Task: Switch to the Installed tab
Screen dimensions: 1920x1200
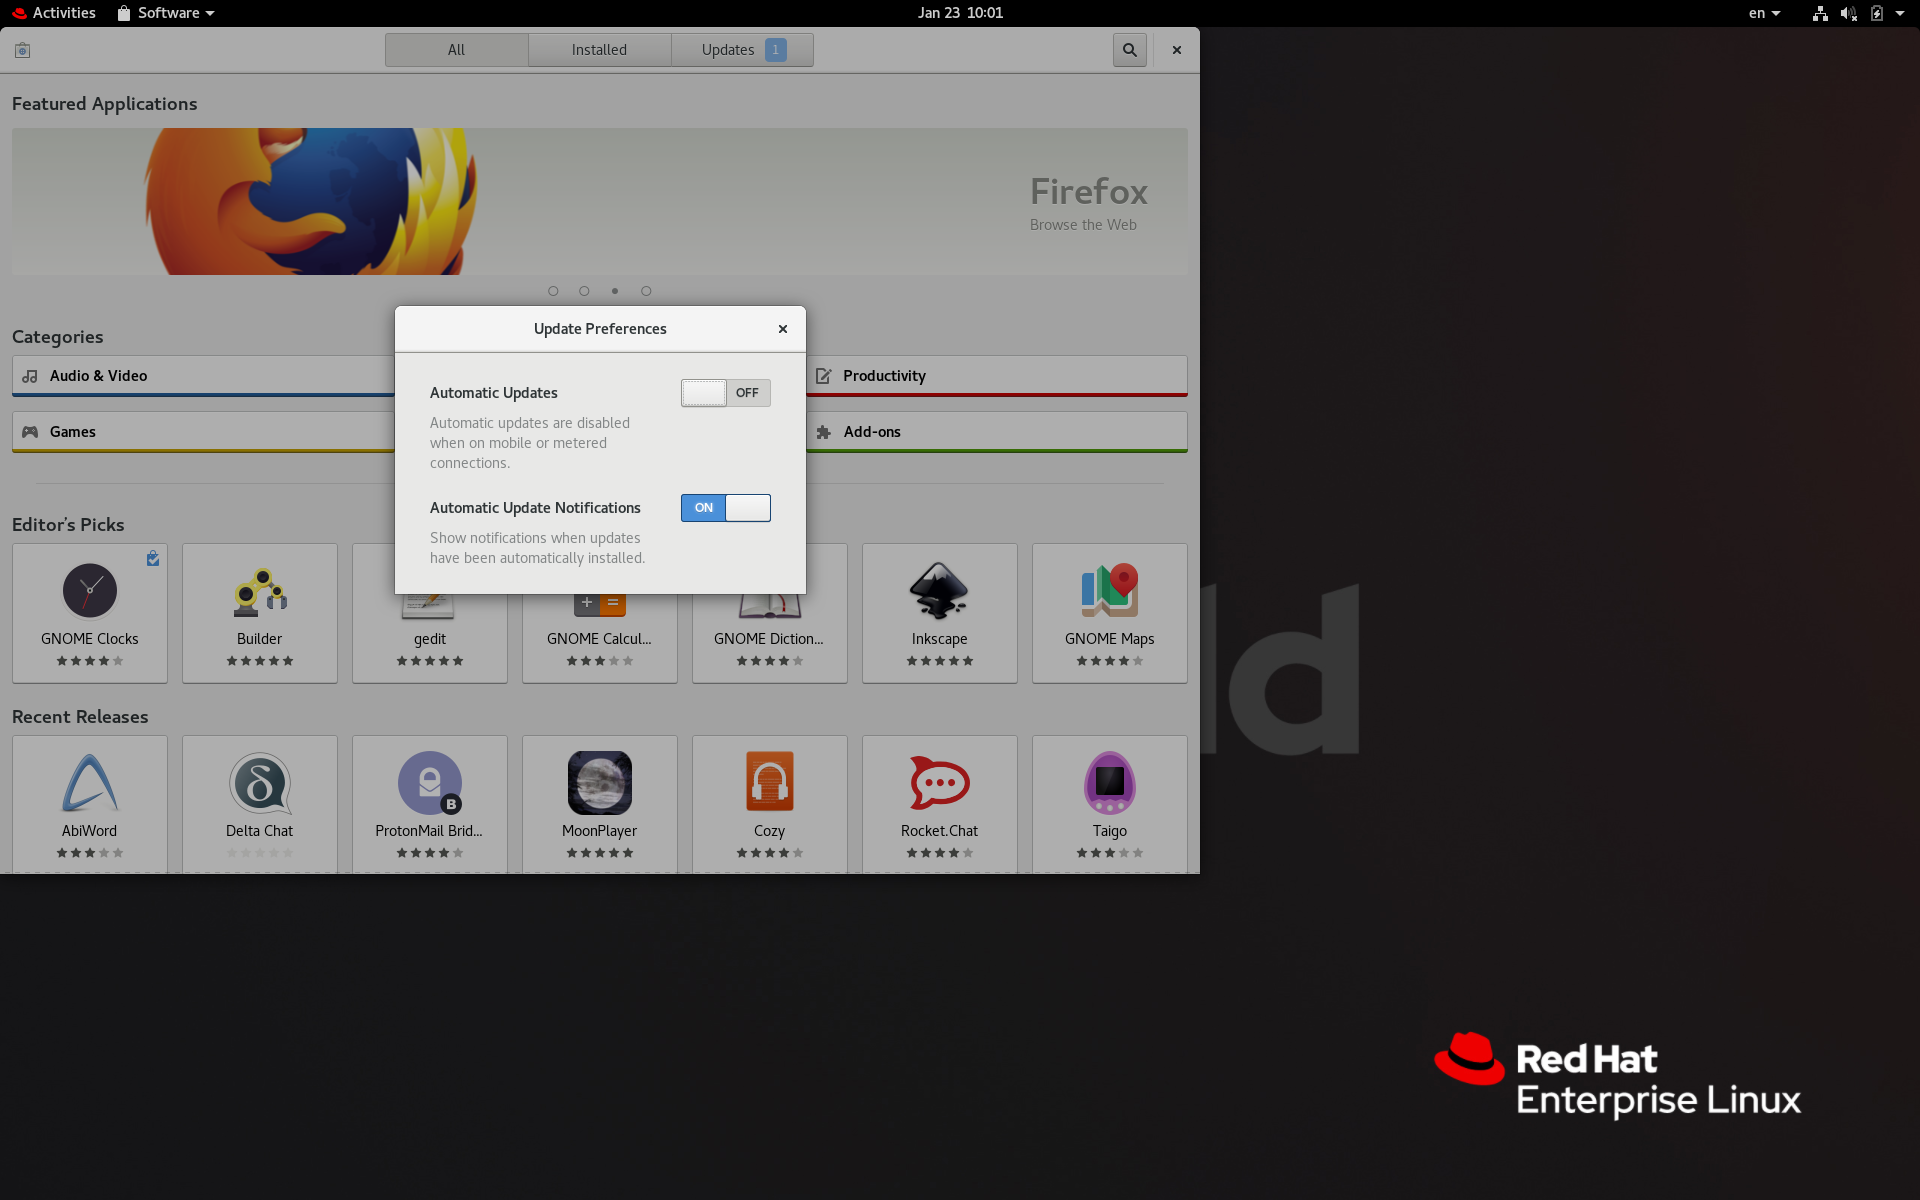Action: click(x=600, y=50)
